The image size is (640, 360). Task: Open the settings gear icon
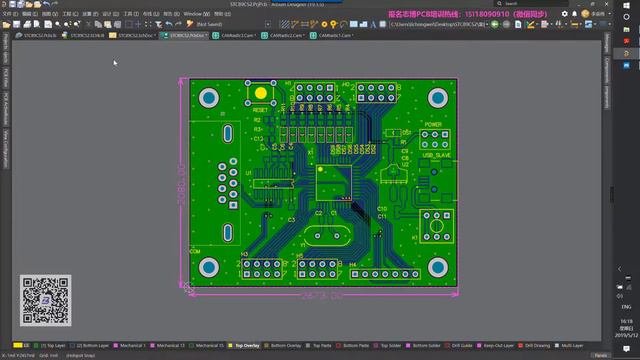pyautogui.click(x=564, y=13)
